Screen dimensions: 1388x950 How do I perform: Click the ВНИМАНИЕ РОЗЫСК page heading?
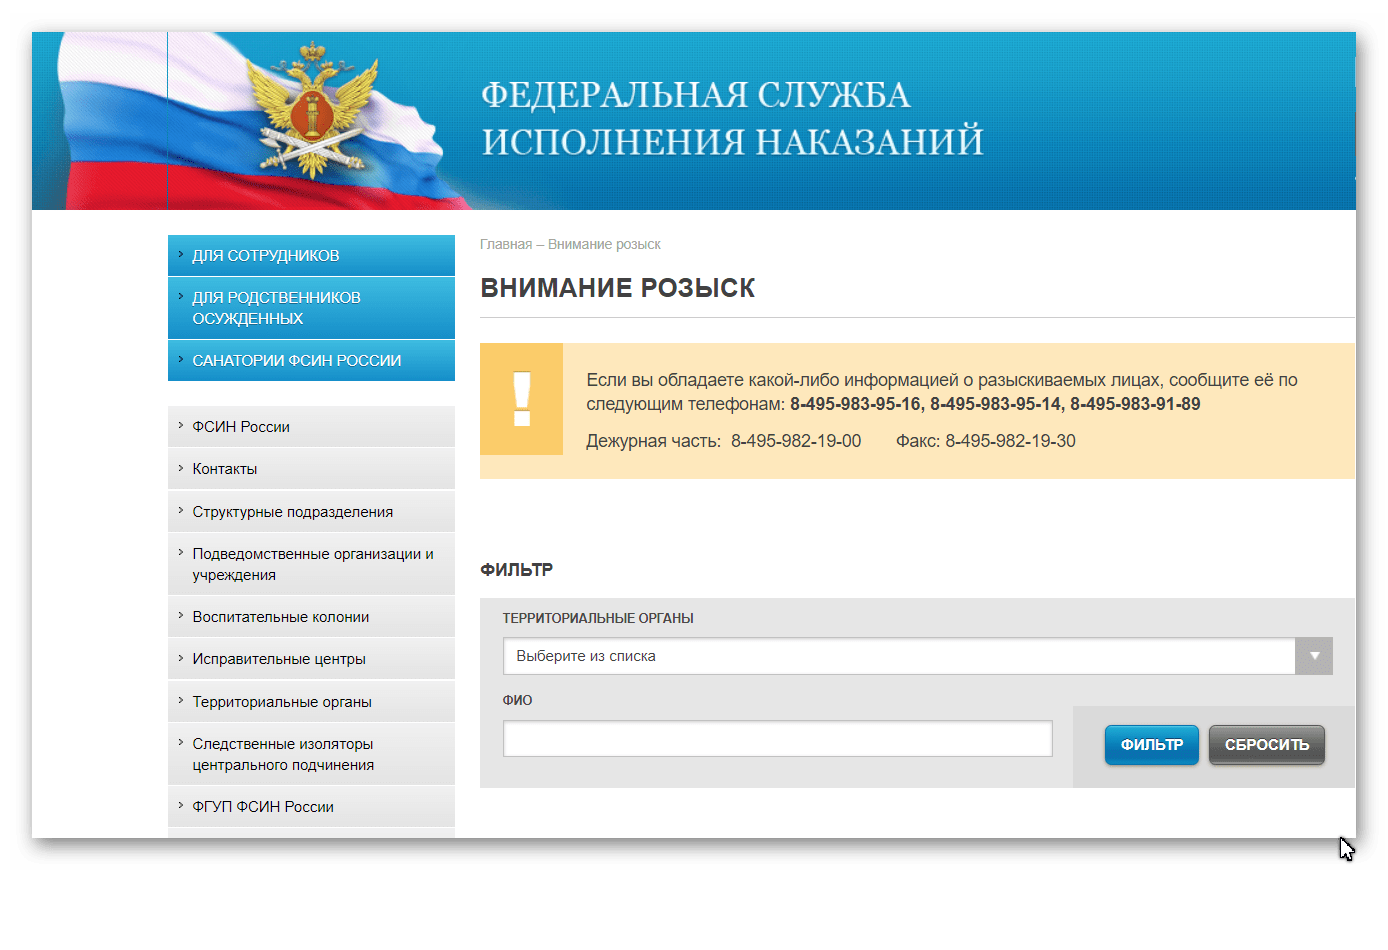[x=617, y=288]
